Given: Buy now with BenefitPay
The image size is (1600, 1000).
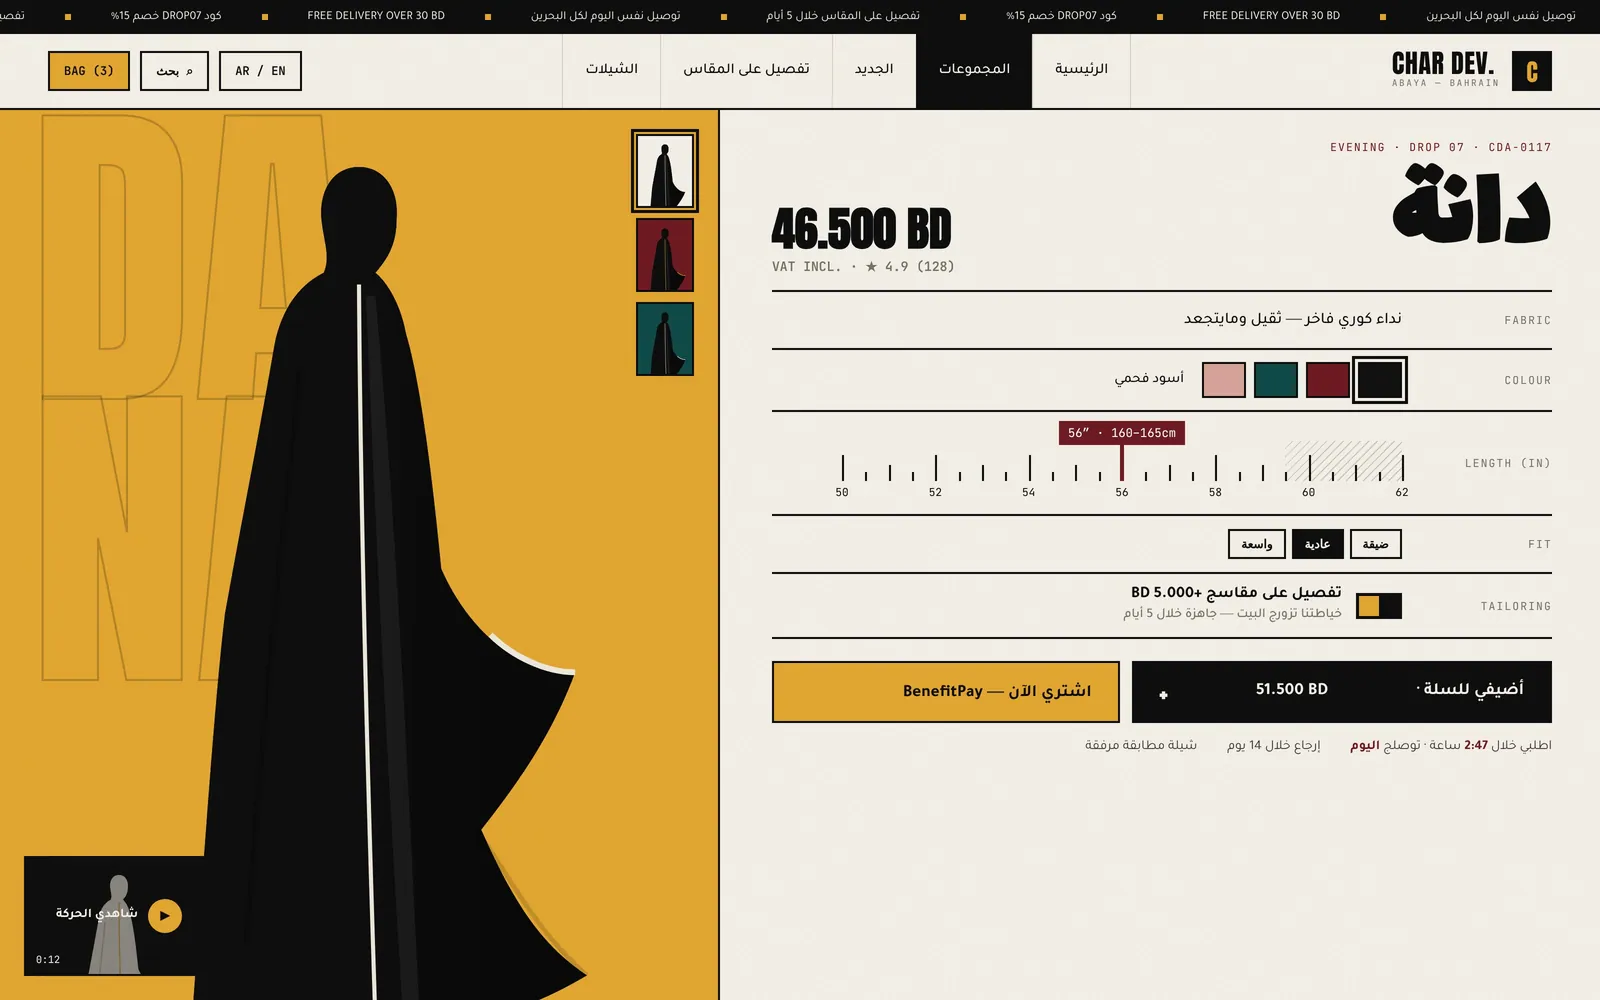Looking at the screenshot, I should click(946, 691).
